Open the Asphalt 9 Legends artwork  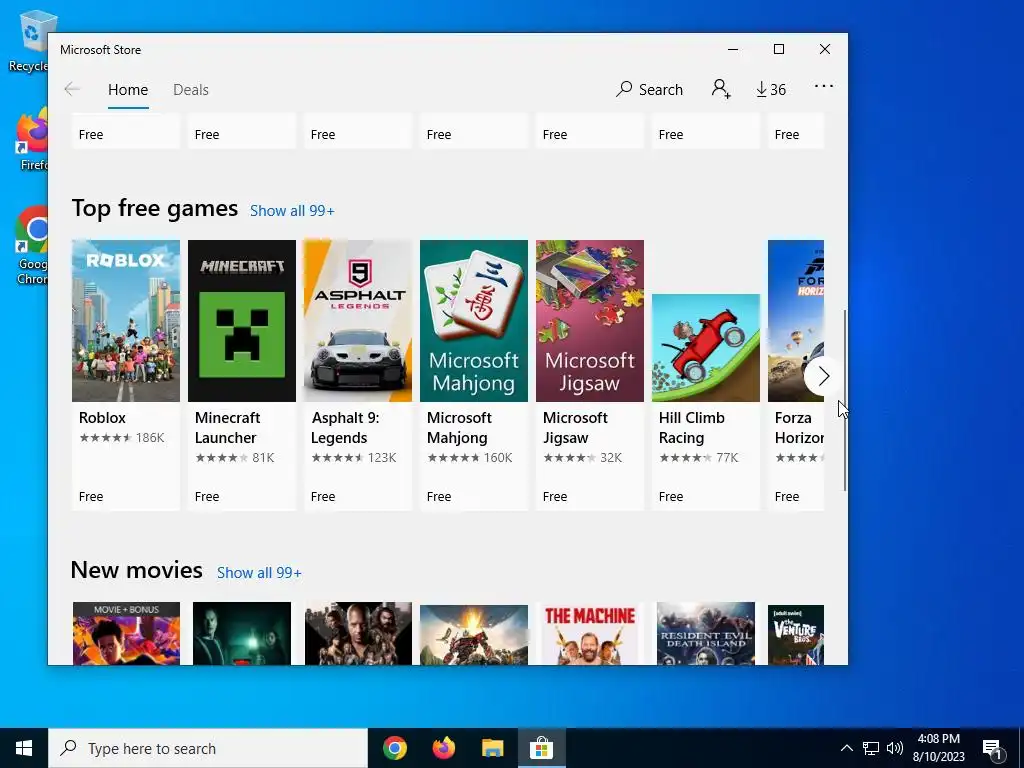coord(358,321)
